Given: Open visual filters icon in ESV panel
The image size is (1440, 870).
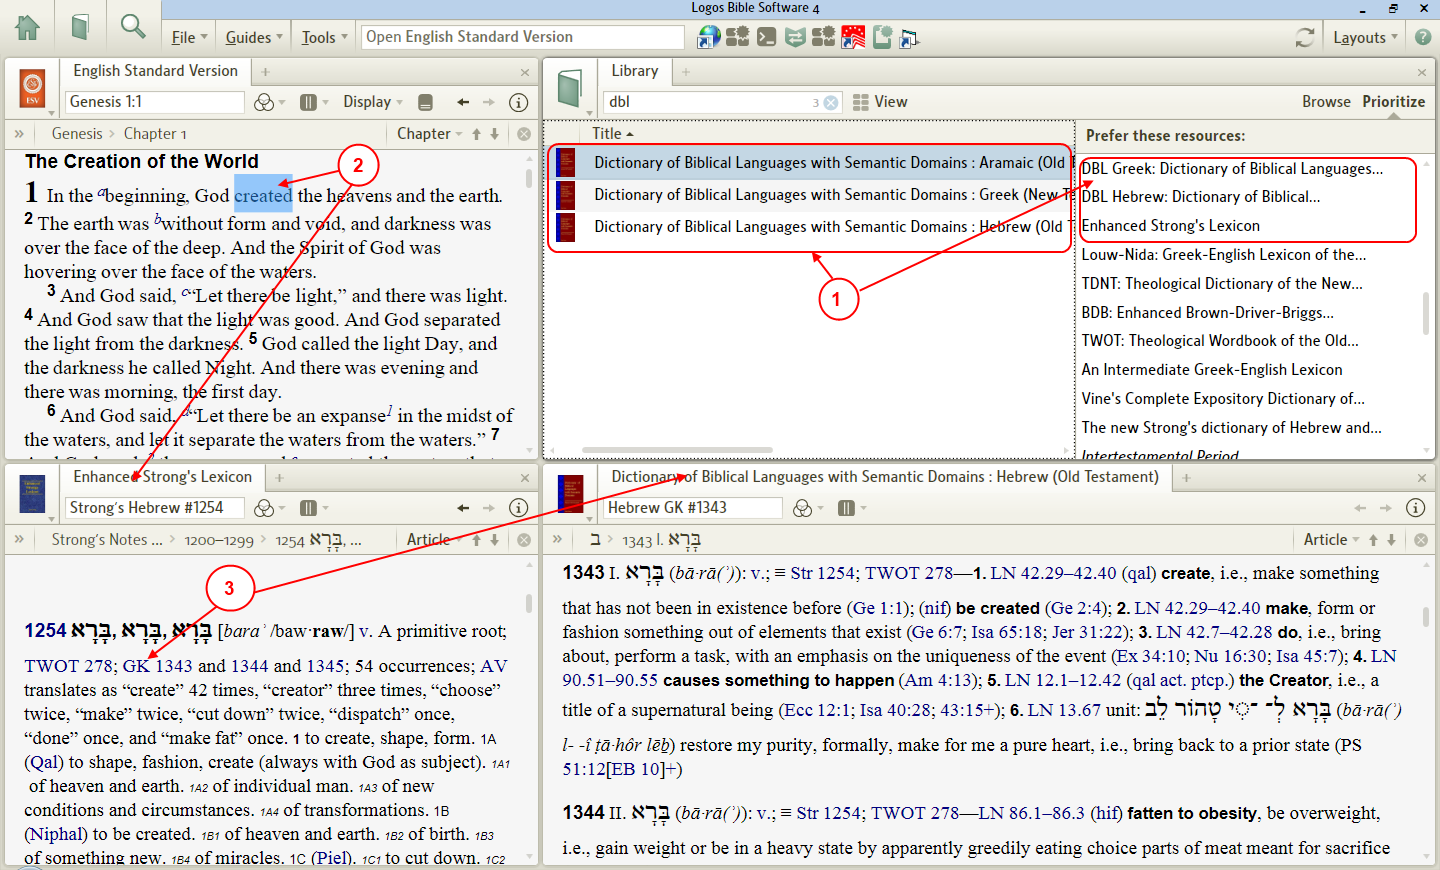Looking at the screenshot, I should point(264,102).
